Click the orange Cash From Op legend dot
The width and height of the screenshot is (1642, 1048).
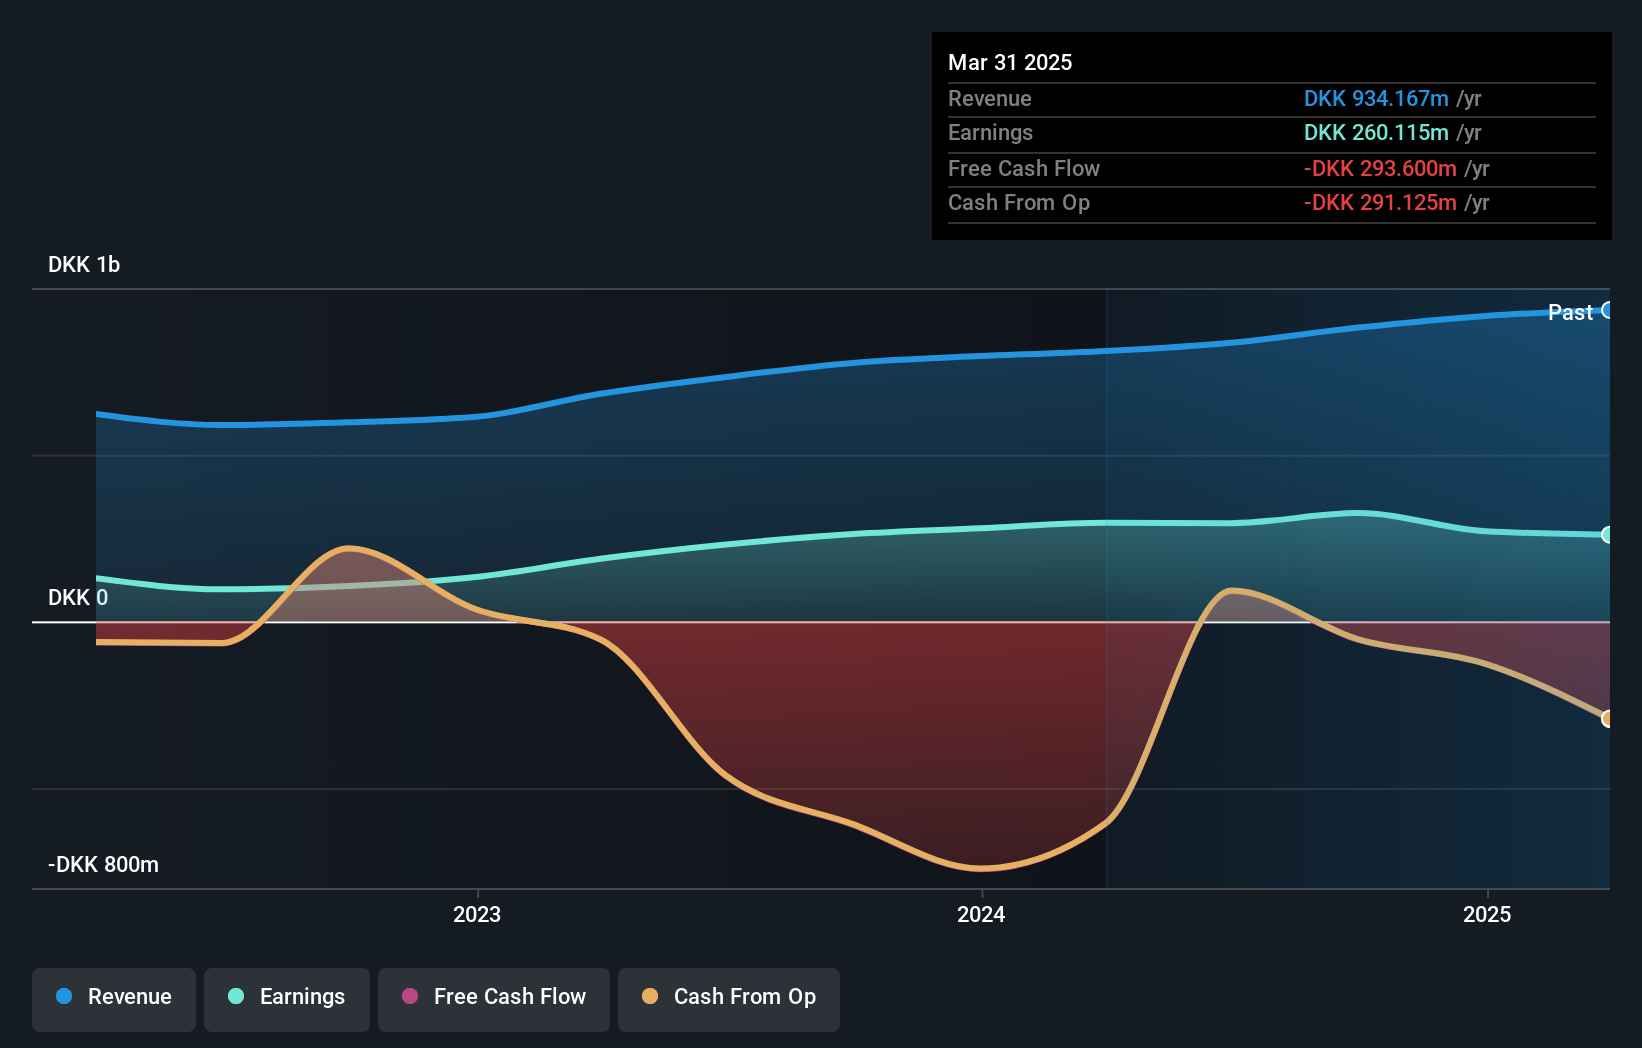[x=650, y=996]
